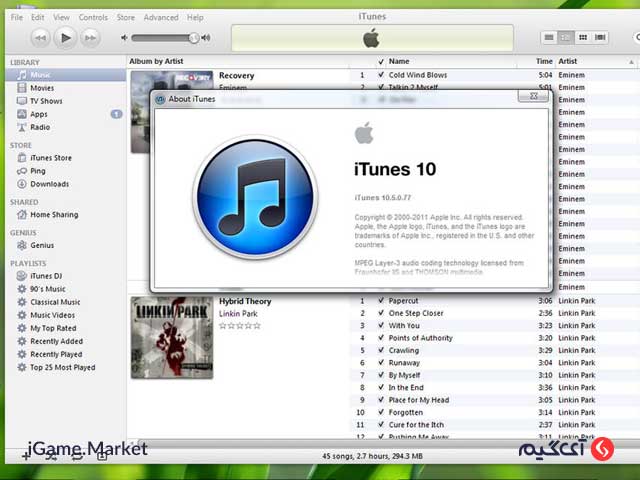Screen dimensions: 640x480
Task: Uncheck the Runaway song checkbox
Action: (x=381, y=363)
